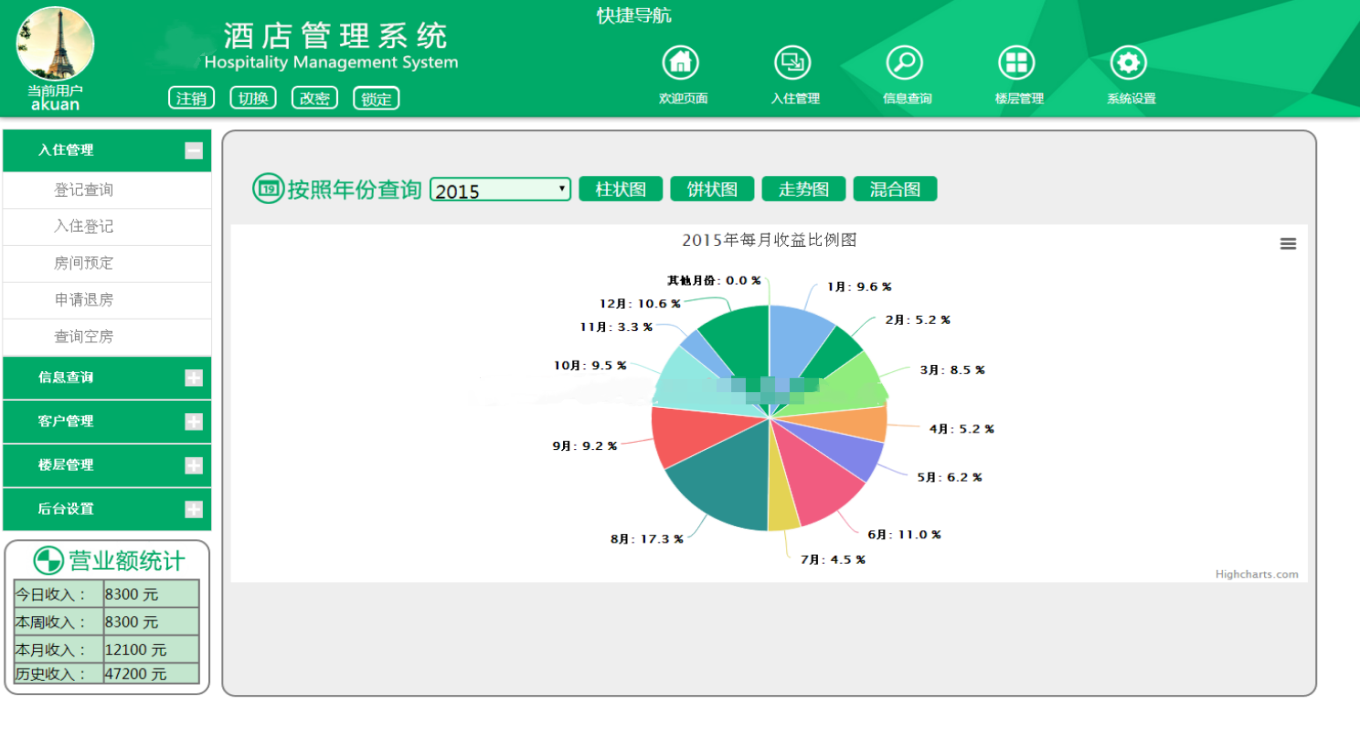Screen dimensions: 1360x737
Task: Switch to the 饼状图 chart view
Action: pos(711,188)
